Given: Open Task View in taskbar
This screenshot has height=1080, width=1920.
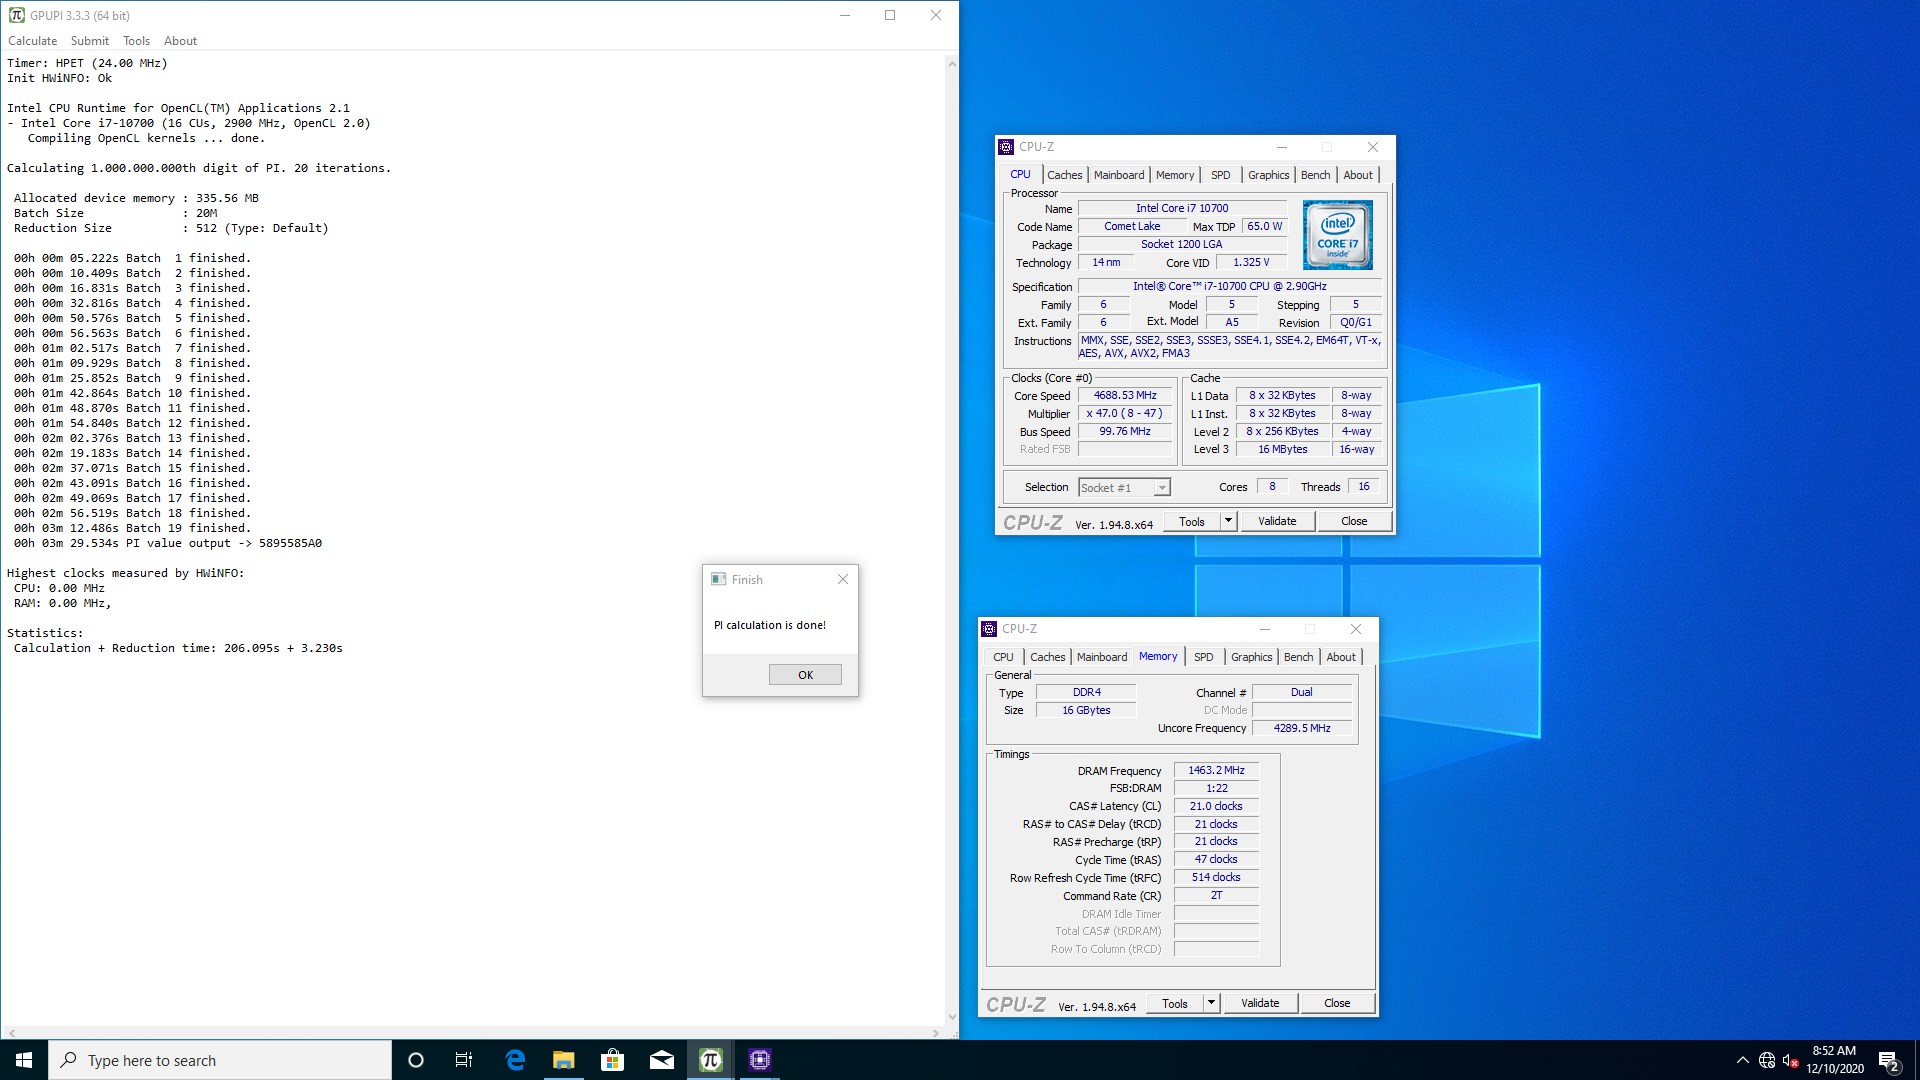Looking at the screenshot, I should 464,1060.
